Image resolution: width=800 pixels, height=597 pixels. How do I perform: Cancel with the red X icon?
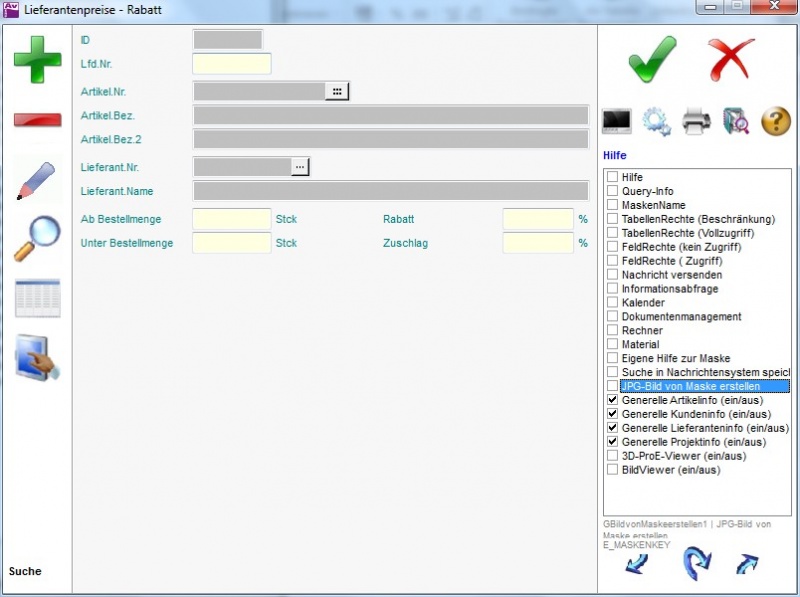pyautogui.click(x=731, y=59)
